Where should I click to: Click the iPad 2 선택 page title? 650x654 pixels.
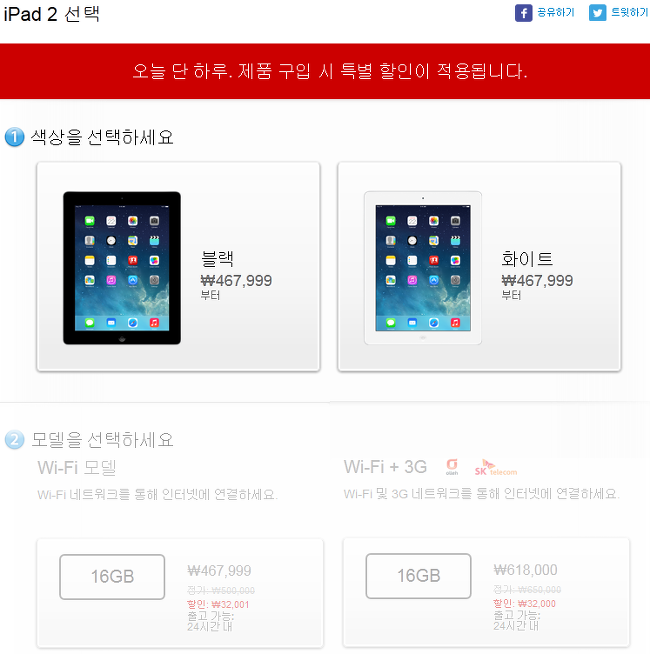point(52,14)
